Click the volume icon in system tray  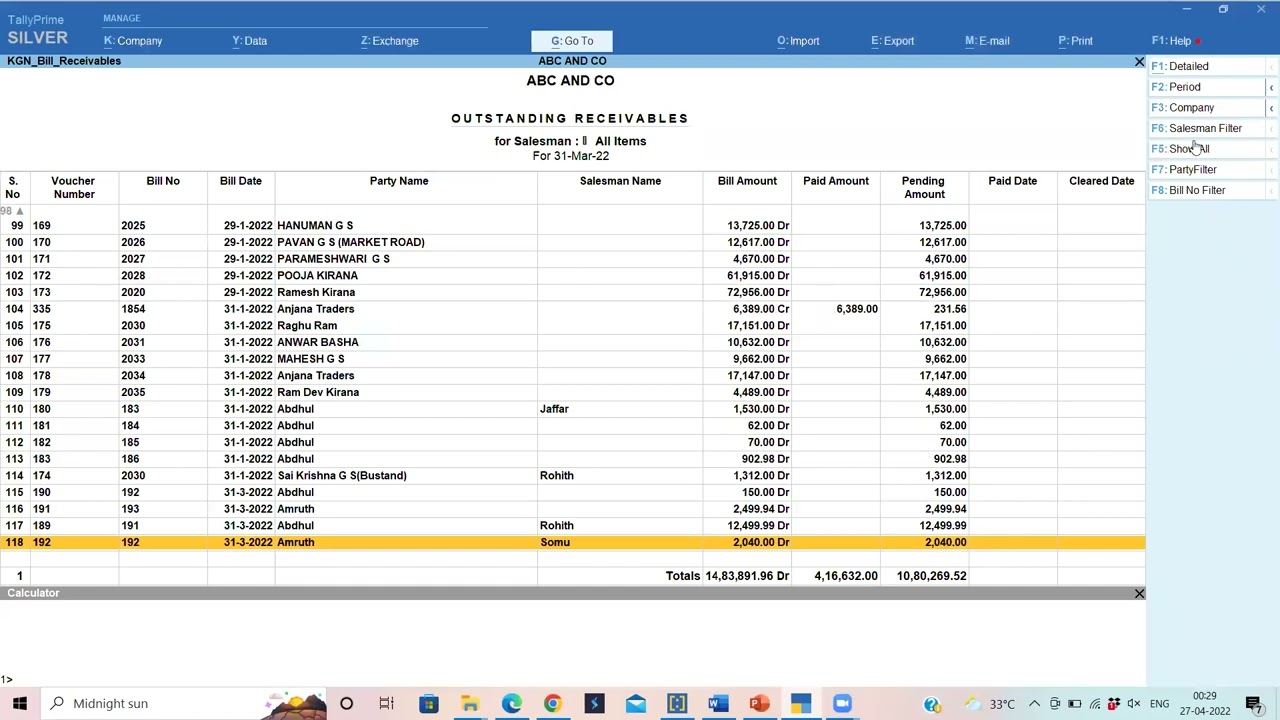(x=1135, y=704)
